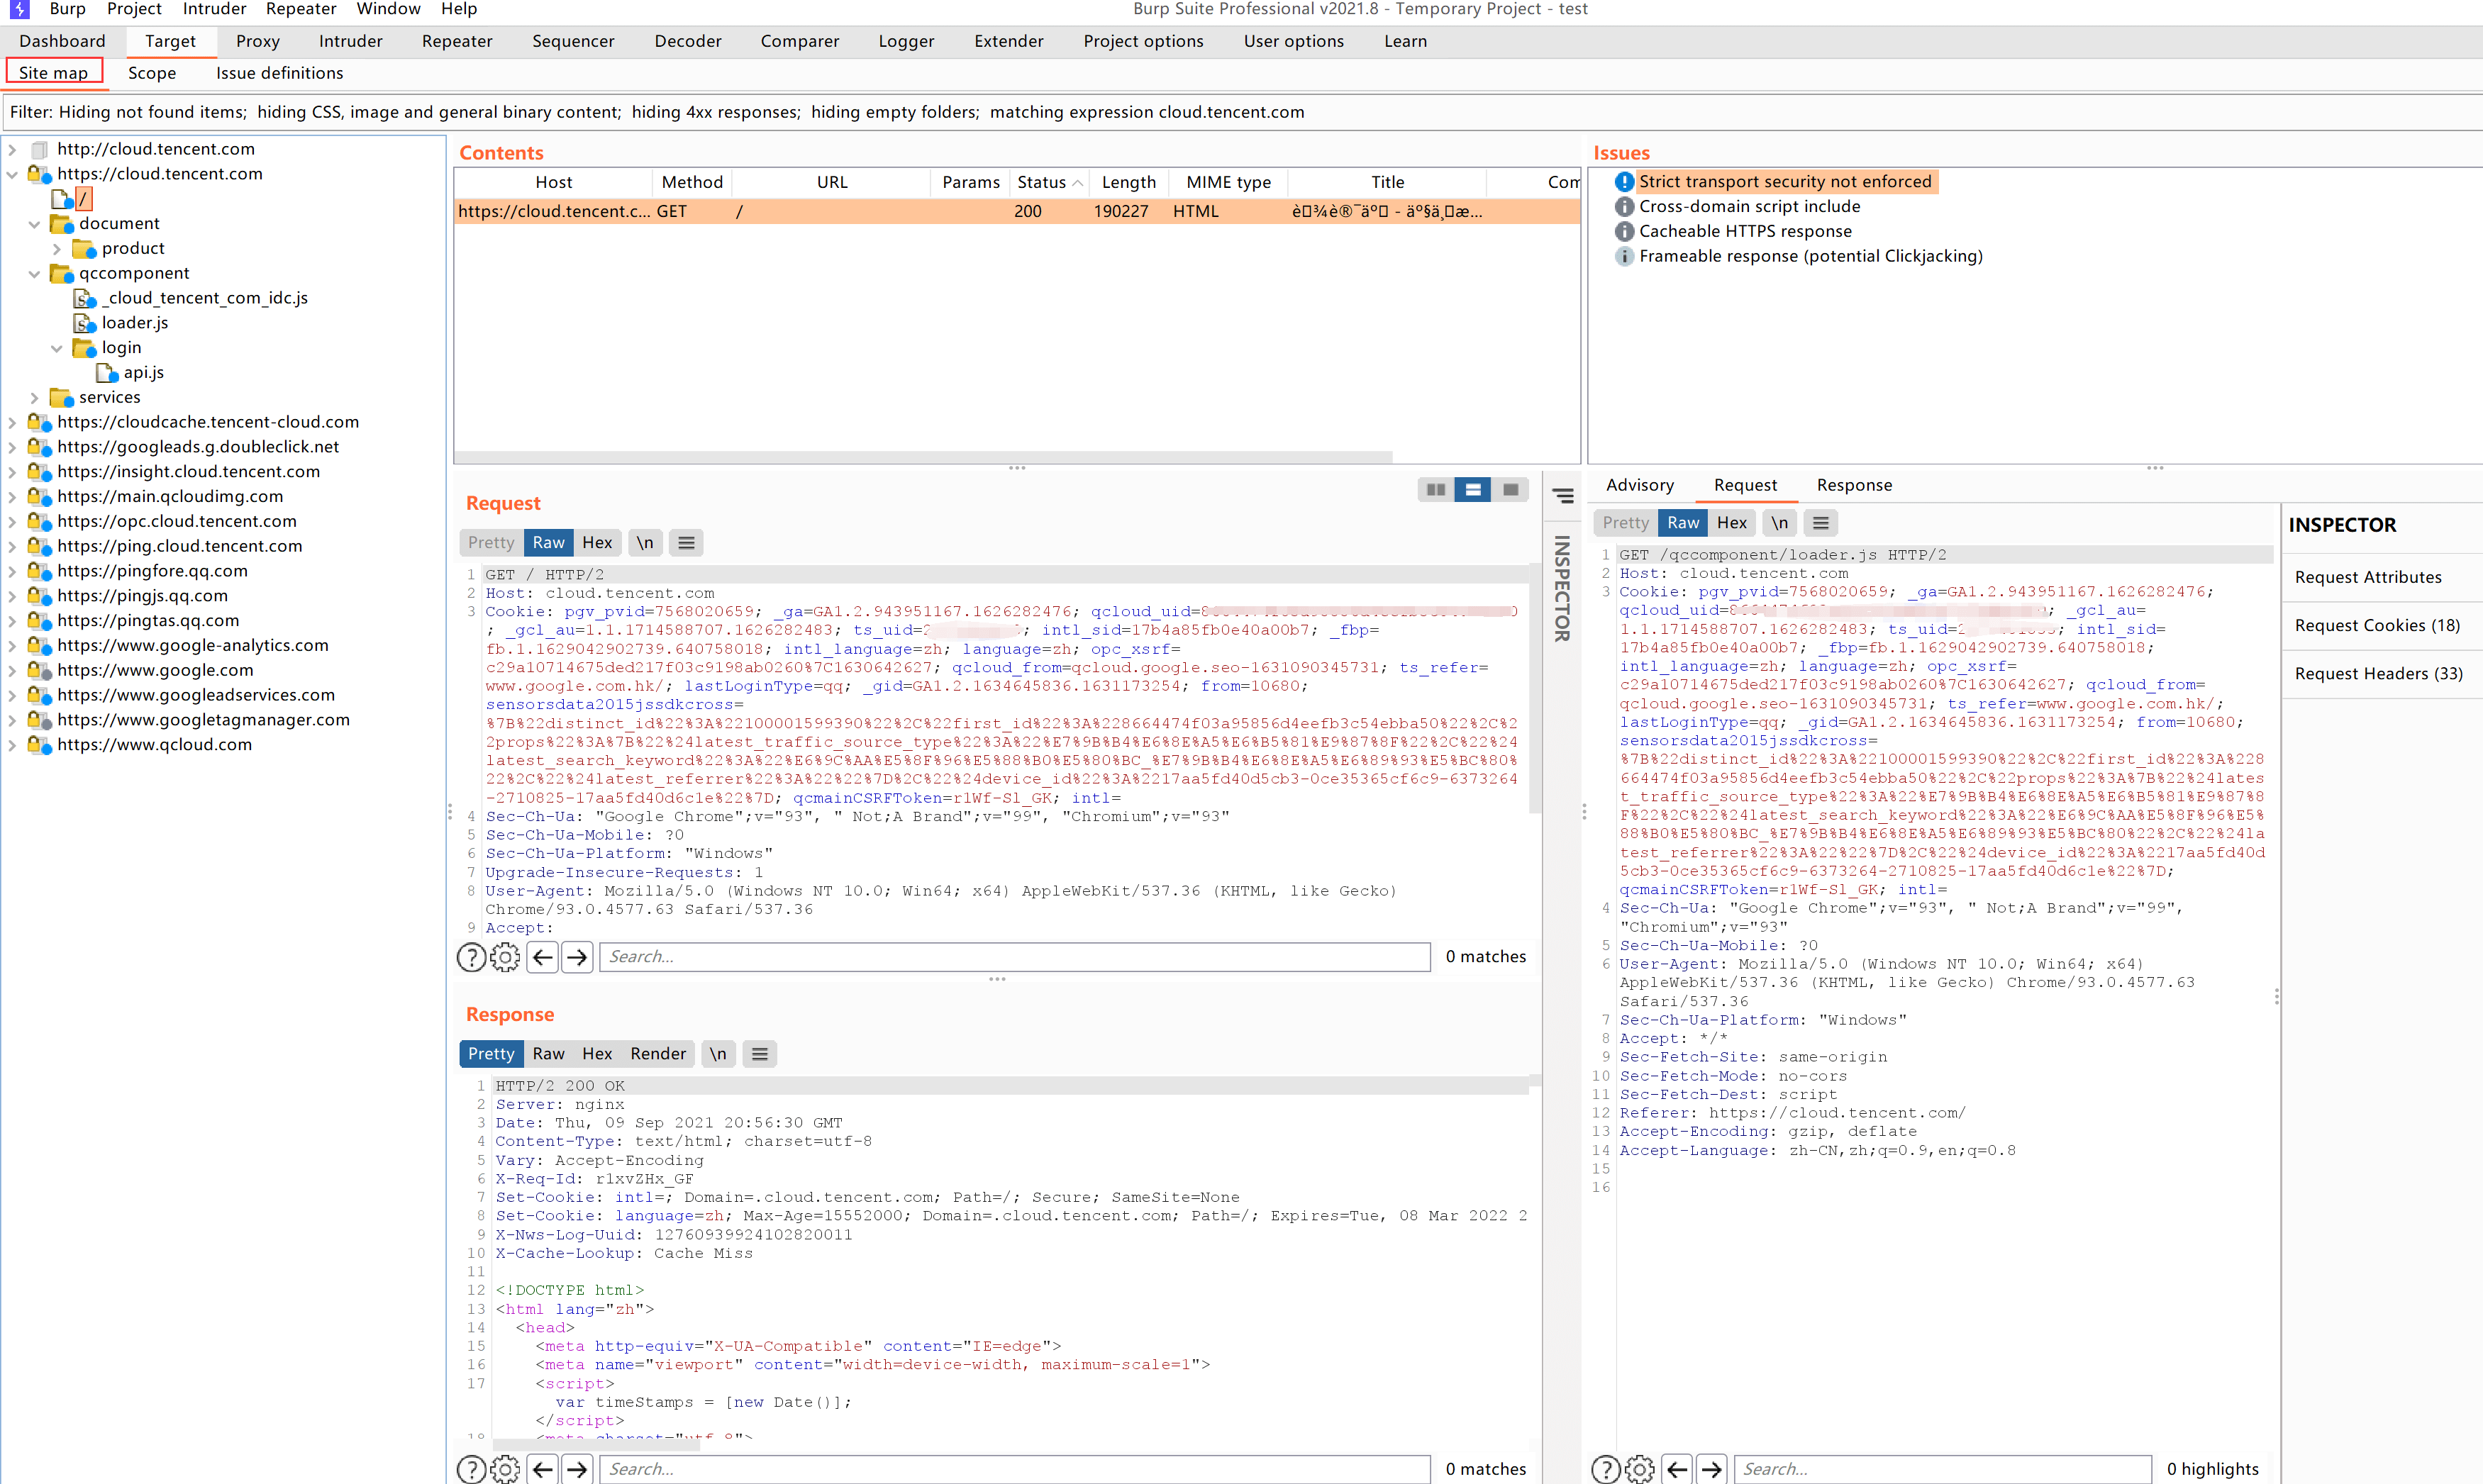Open the Response tab in Issues
Viewport: 2483px width, 1484px height.
(1854, 485)
